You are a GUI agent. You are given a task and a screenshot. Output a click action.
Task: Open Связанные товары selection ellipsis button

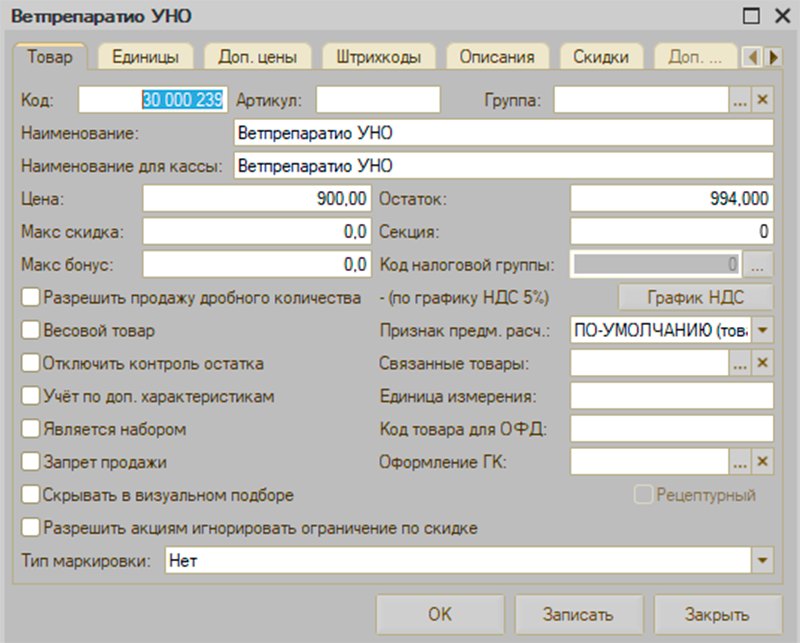click(x=740, y=363)
